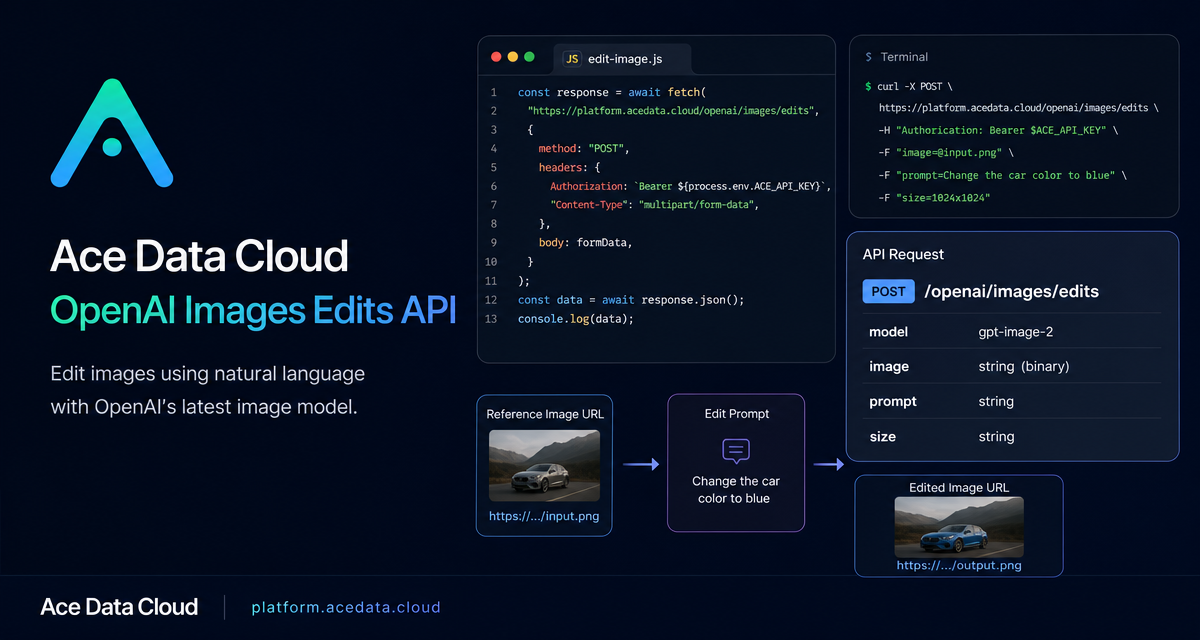Viewport: 1200px width, 640px height.
Task: Click the method: "POST" code line
Action: click(583, 148)
